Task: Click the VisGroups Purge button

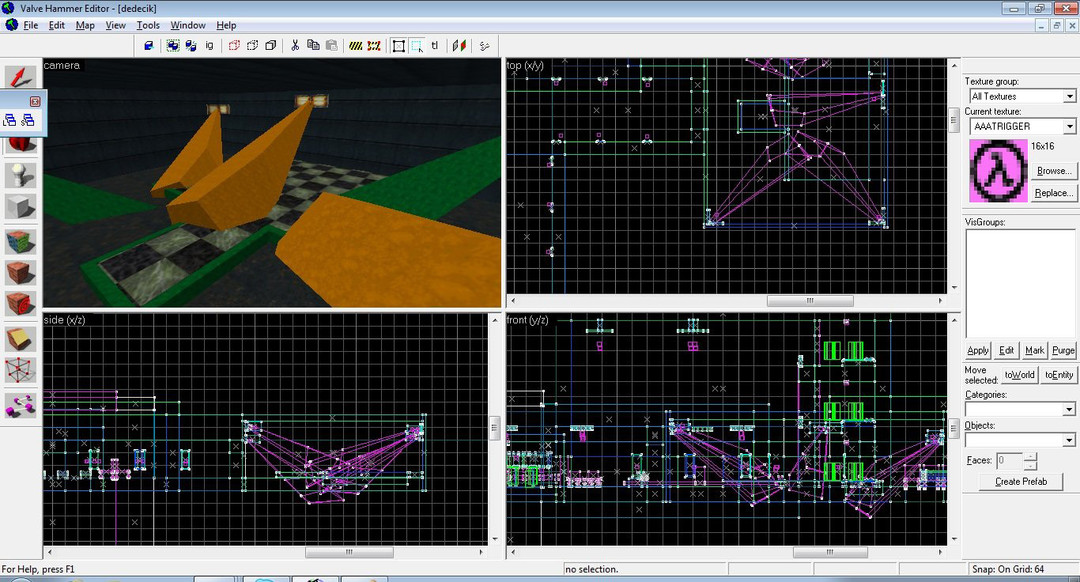Action: point(1063,350)
